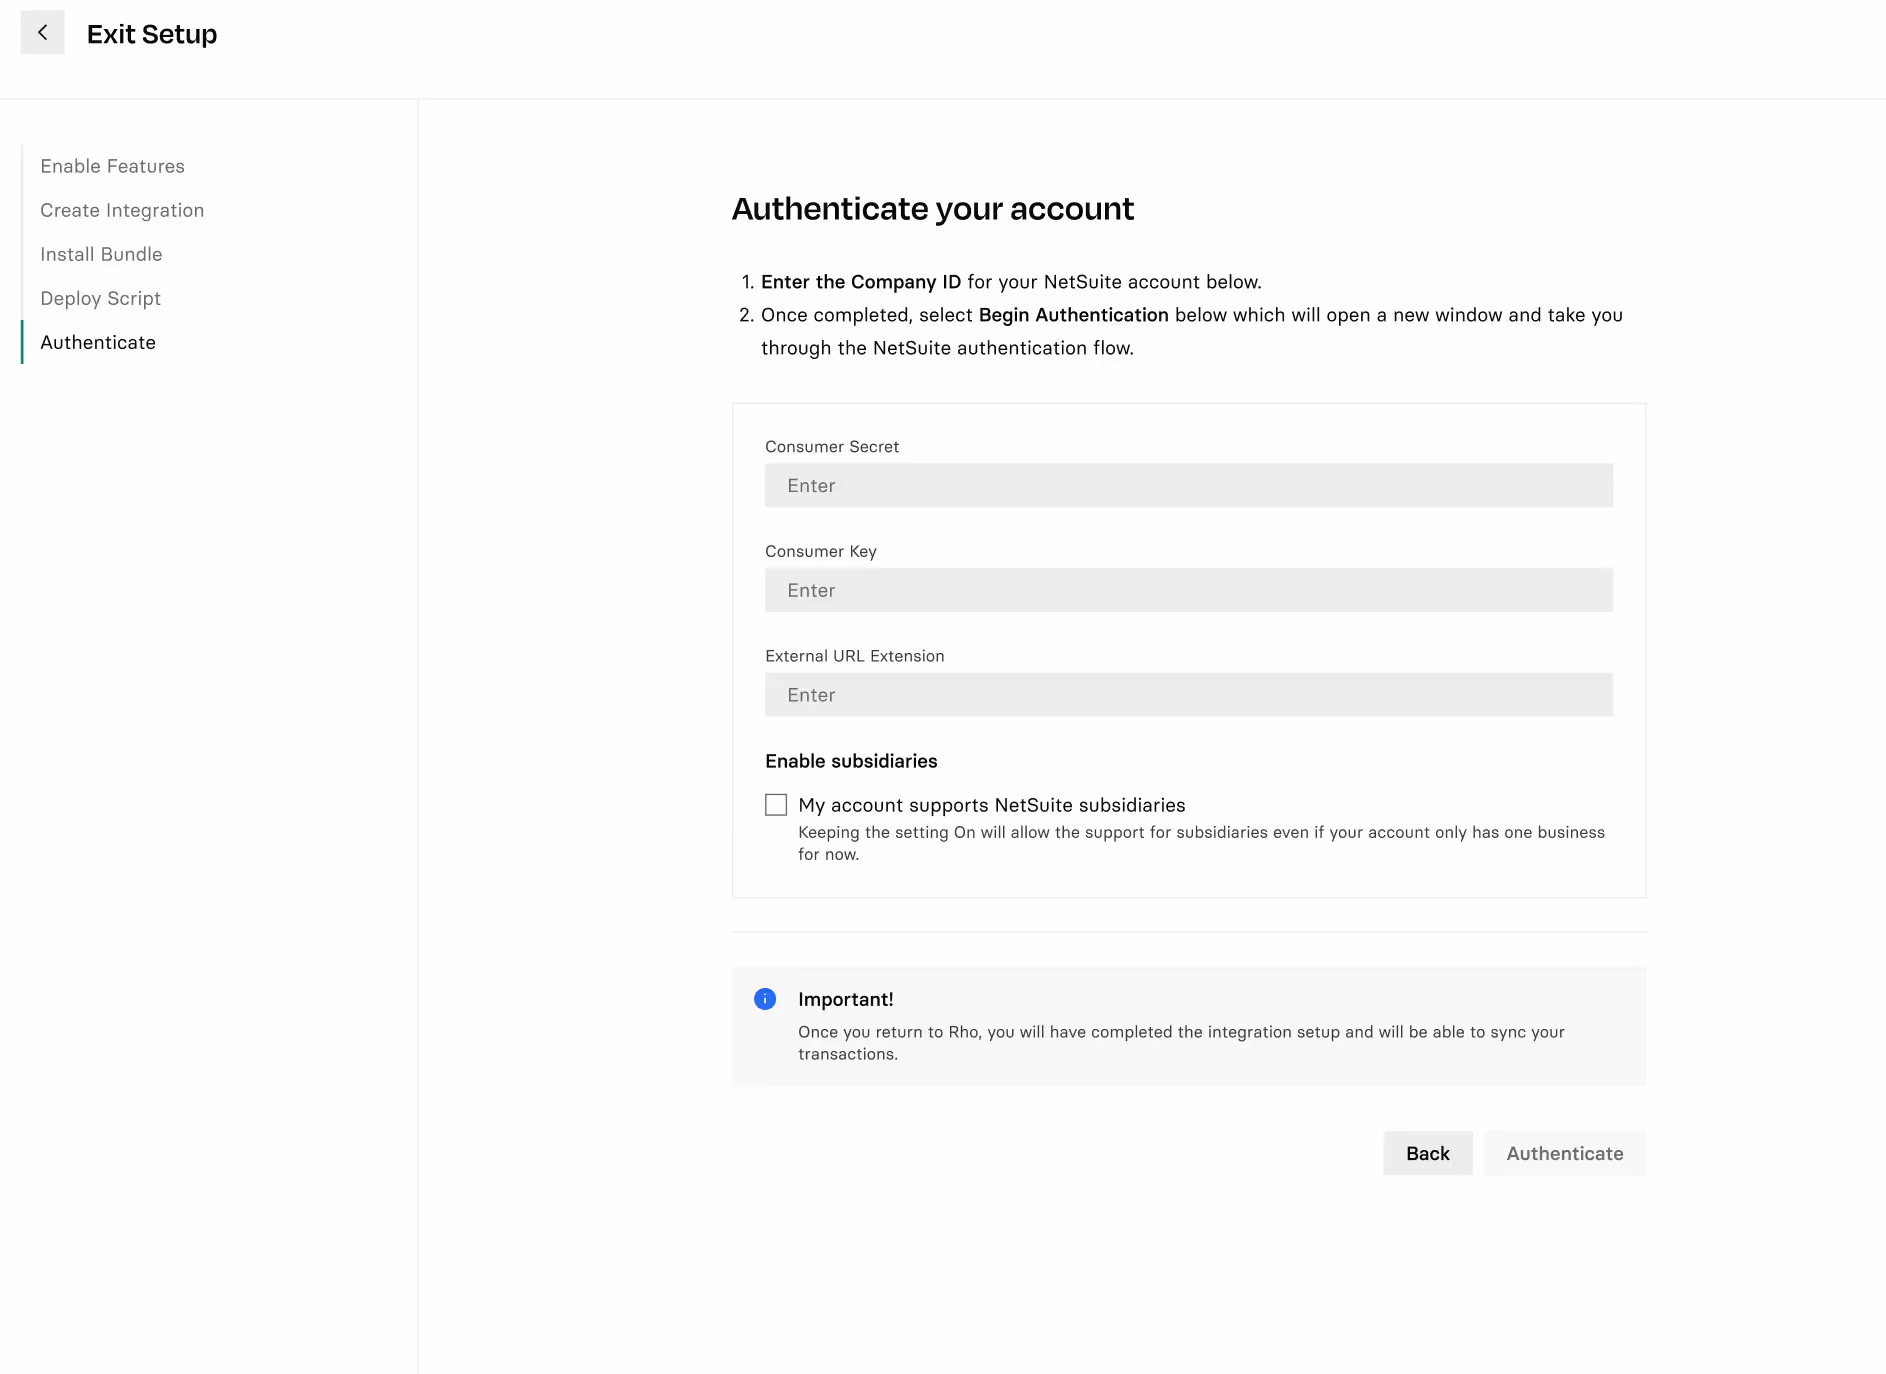
Task: Open the Deploy Script step
Action: (100, 298)
